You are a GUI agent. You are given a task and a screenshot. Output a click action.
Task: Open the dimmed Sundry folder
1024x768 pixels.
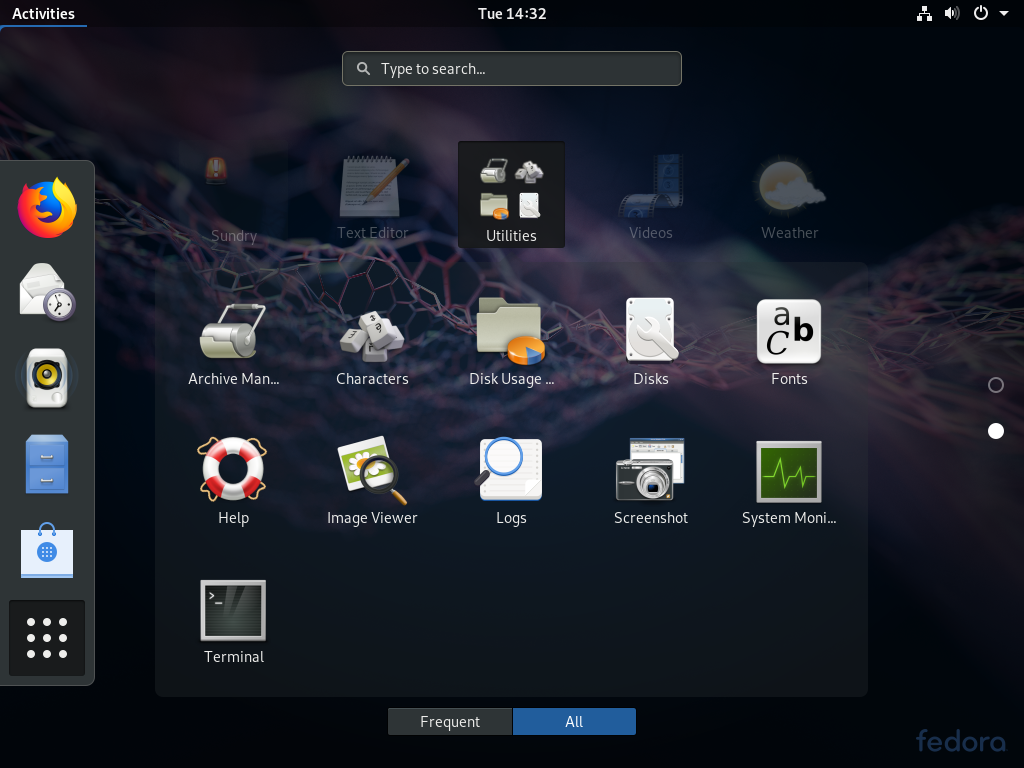tap(233, 200)
